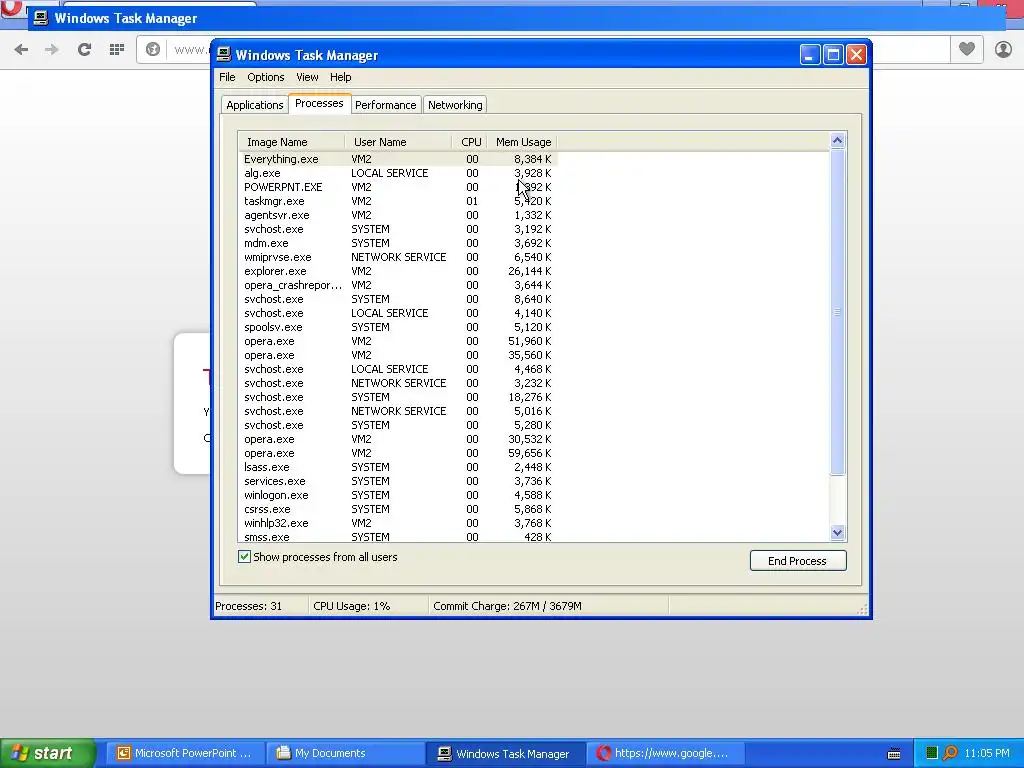
Task: Select the agentsvr.exe process
Action: point(398,215)
